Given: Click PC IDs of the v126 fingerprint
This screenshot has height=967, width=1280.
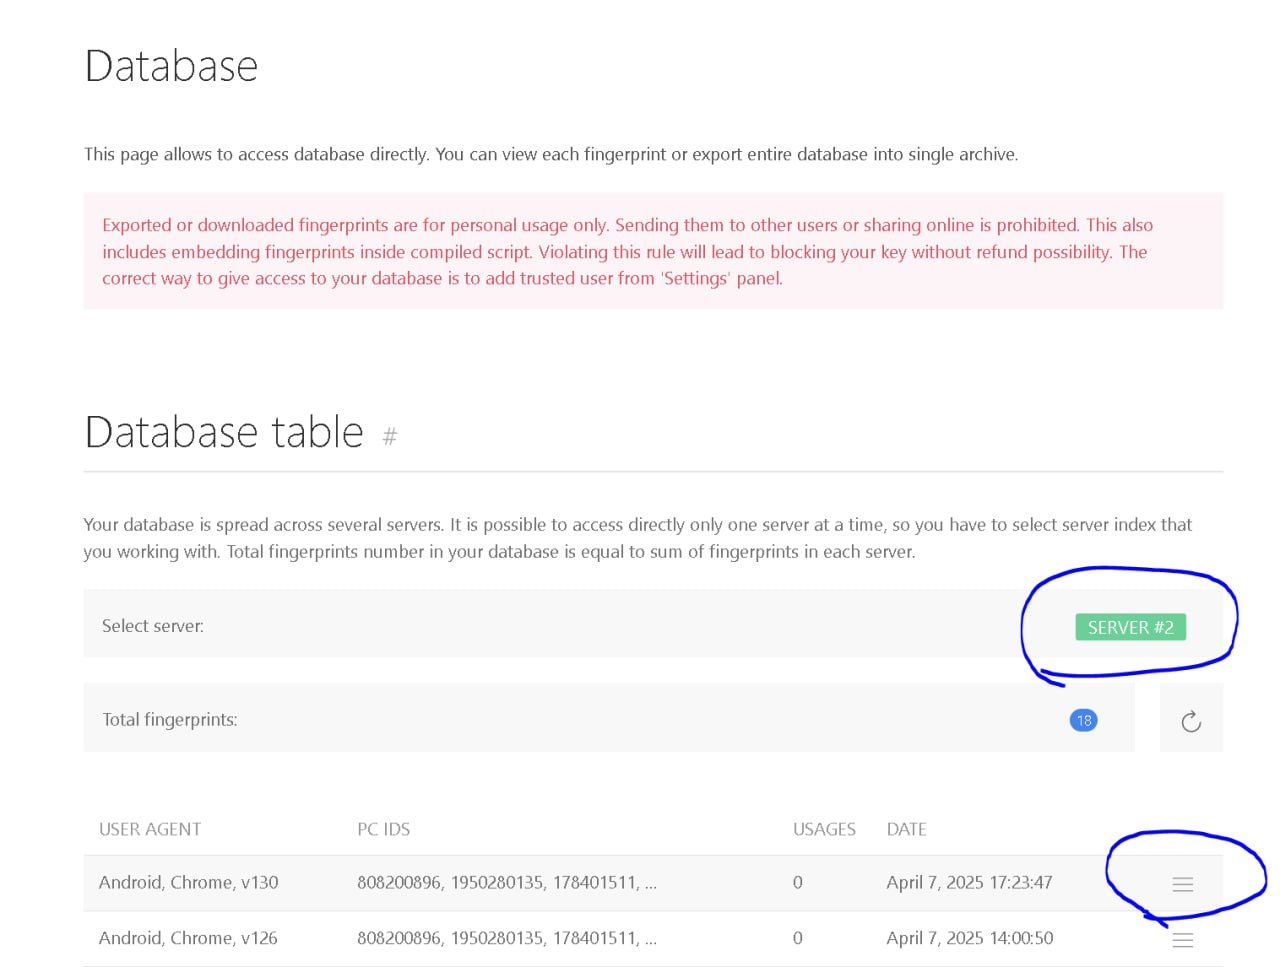Looking at the screenshot, I should click(506, 938).
